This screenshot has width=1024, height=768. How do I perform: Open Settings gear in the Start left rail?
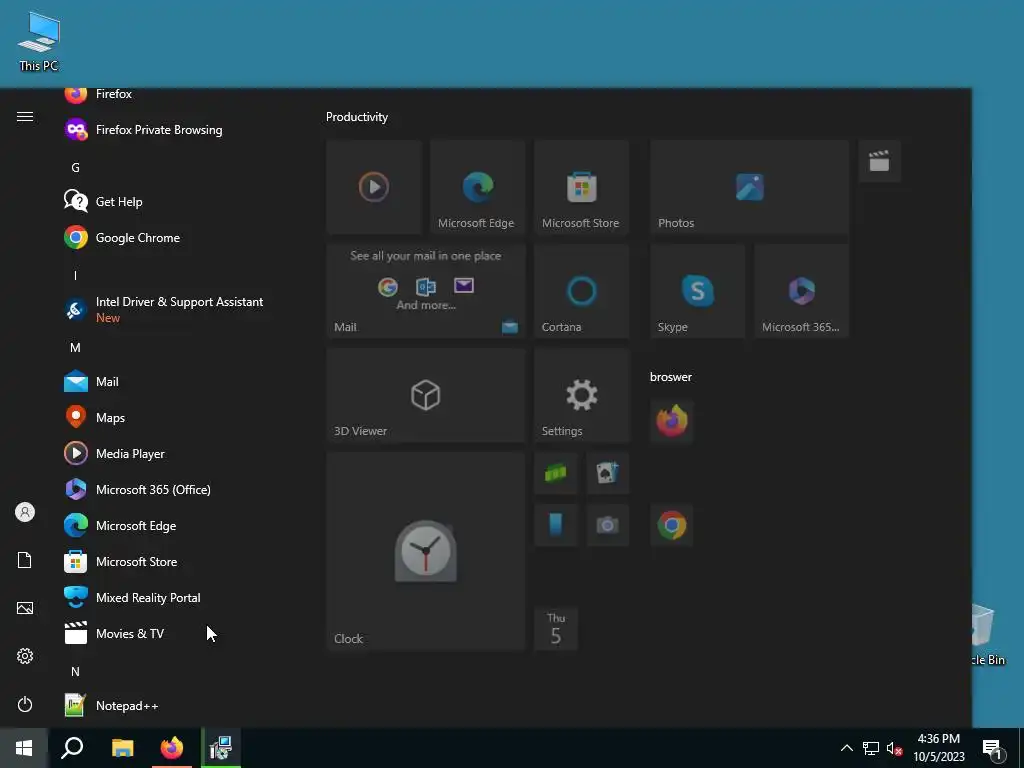(25, 656)
